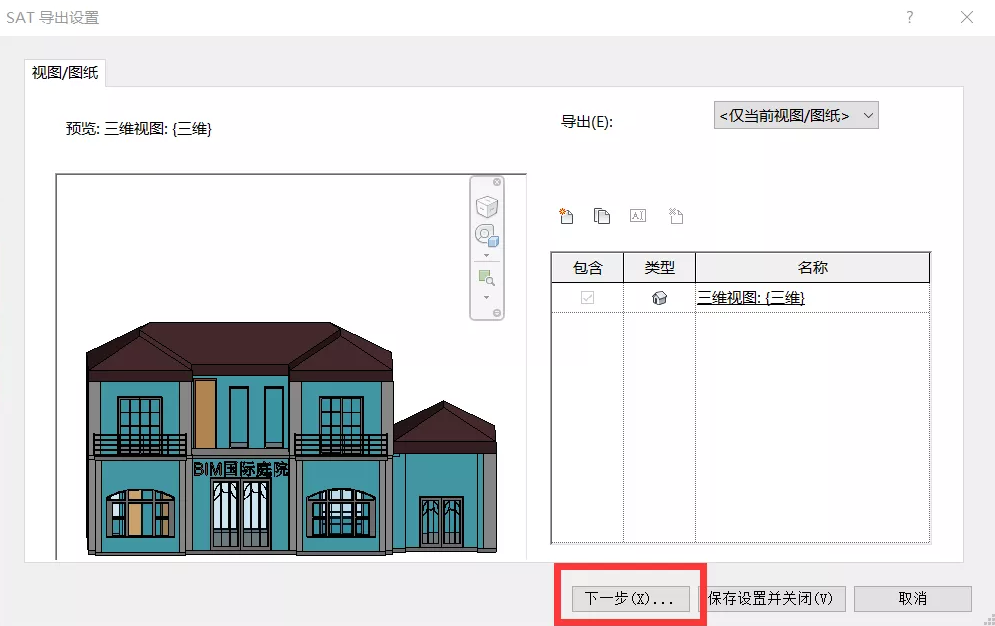Open the 导出 dropdown list
The height and width of the screenshot is (626, 995).
(x=796, y=115)
